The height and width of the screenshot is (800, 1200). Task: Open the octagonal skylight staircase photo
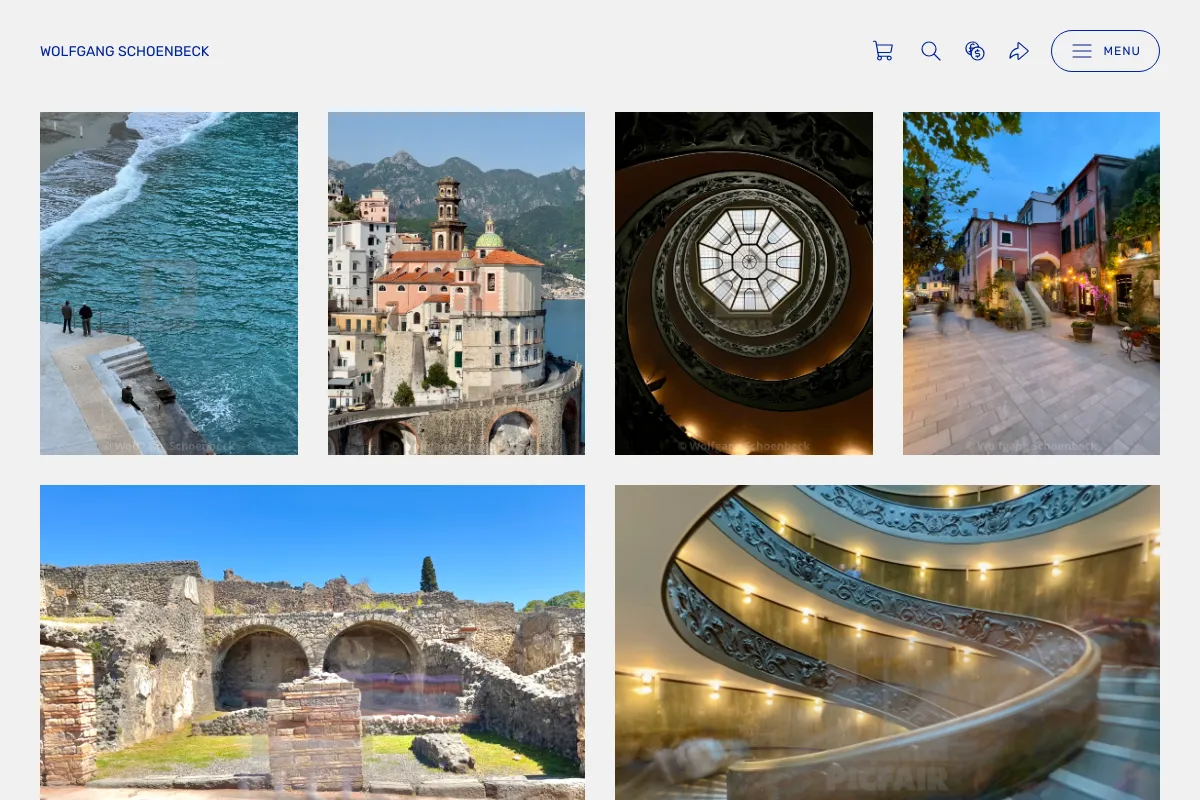pyautogui.click(x=744, y=283)
